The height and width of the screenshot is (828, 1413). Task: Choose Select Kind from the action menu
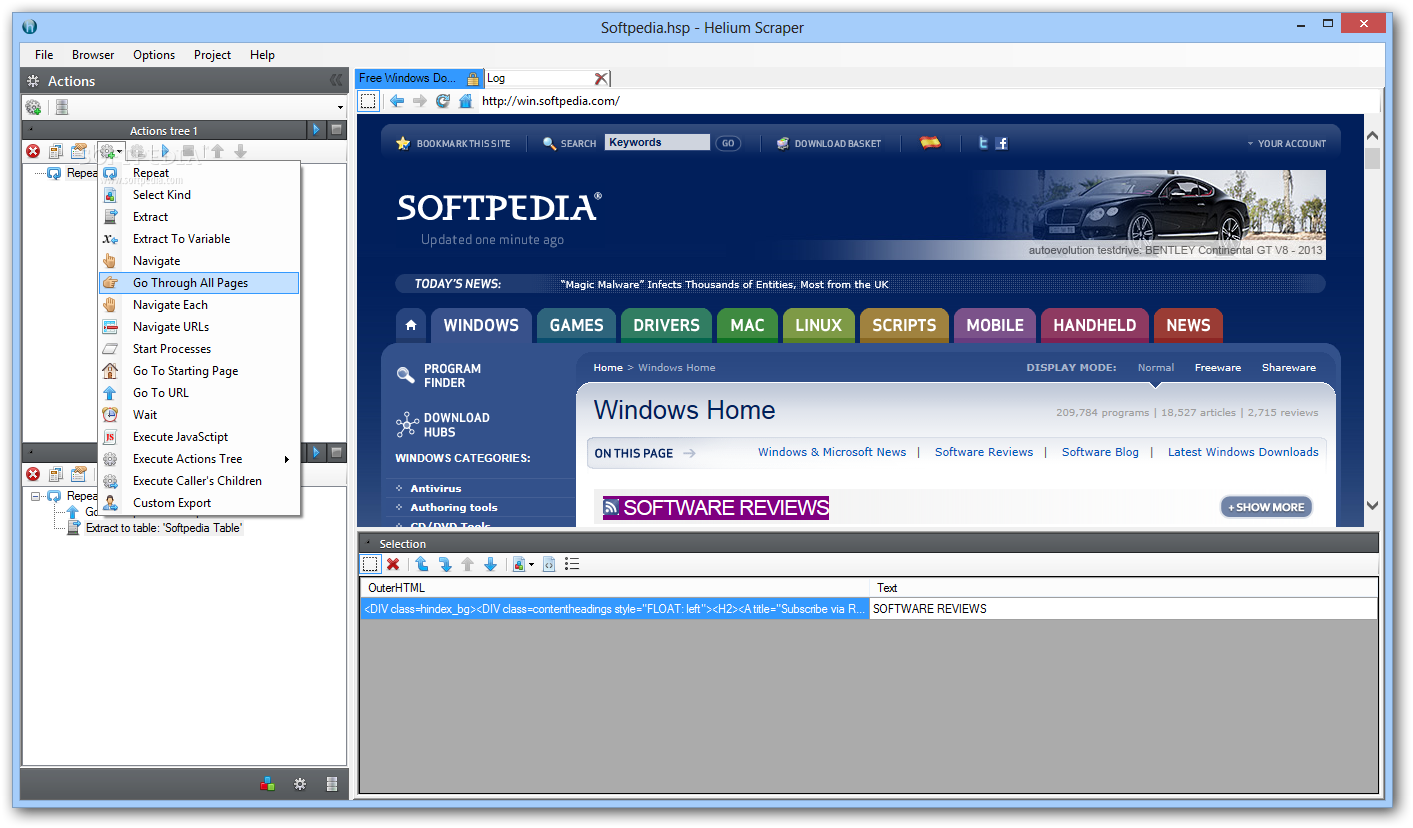tap(199, 195)
